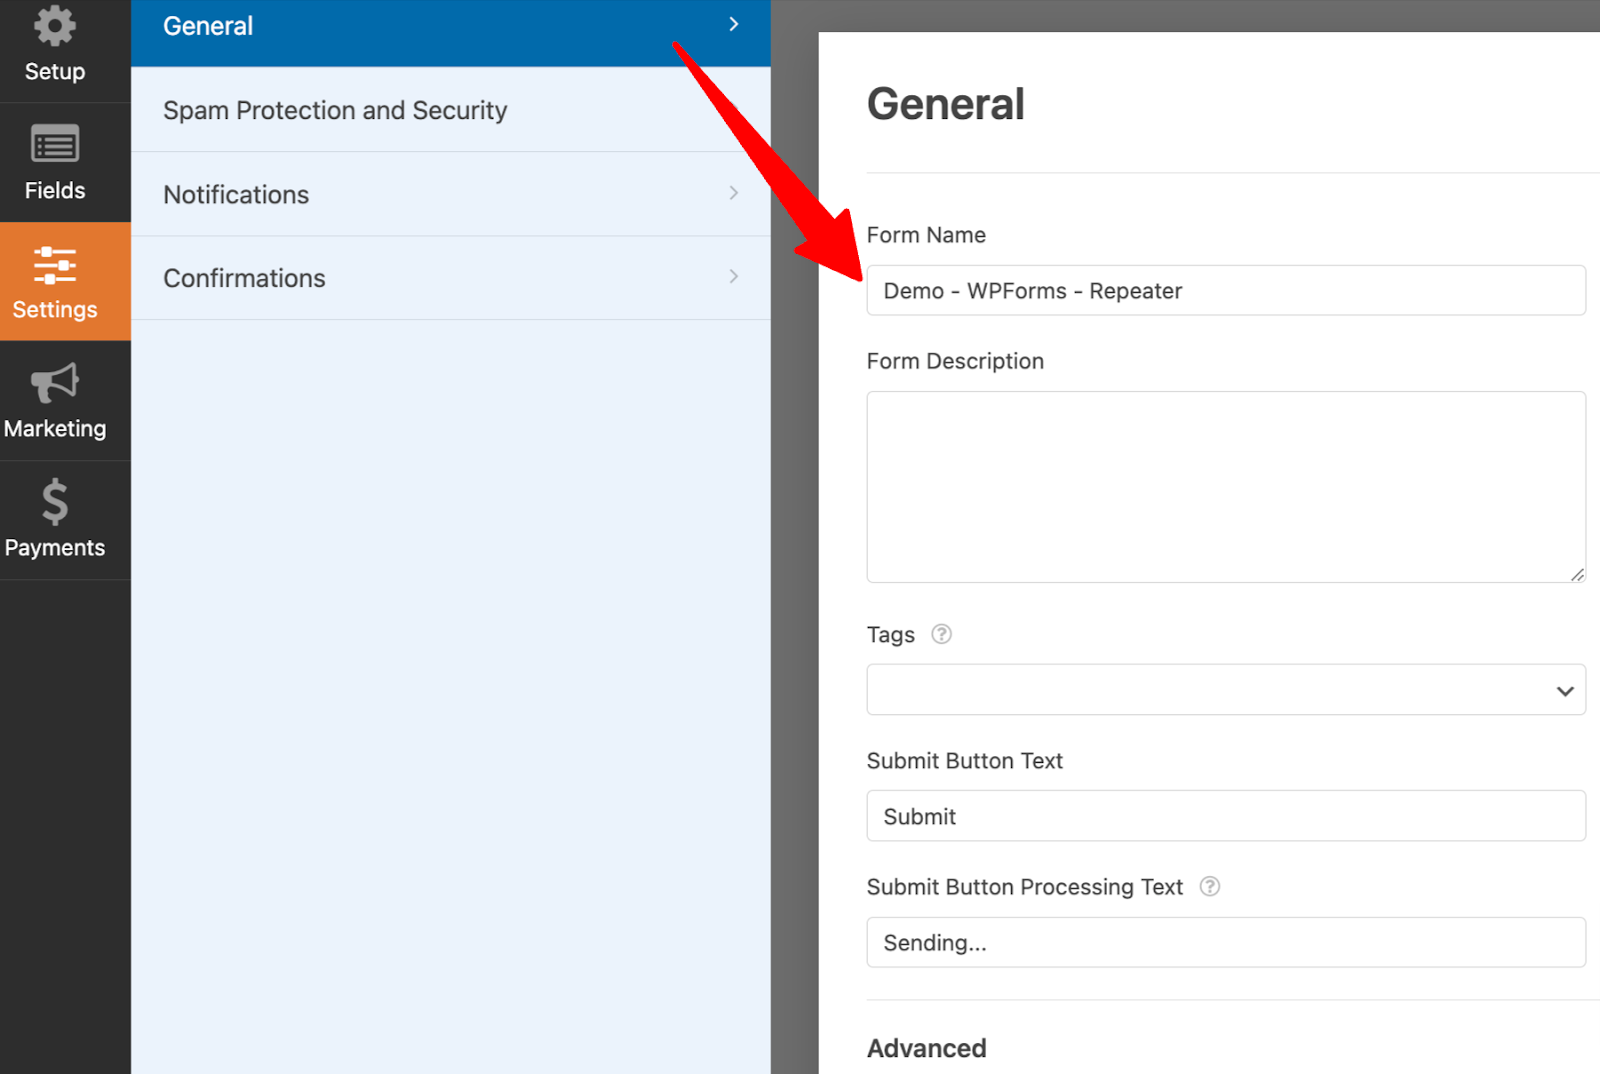Screen dimensions: 1600x1074
Task: Grab the Form Description resize handle
Action: coord(1577,574)
